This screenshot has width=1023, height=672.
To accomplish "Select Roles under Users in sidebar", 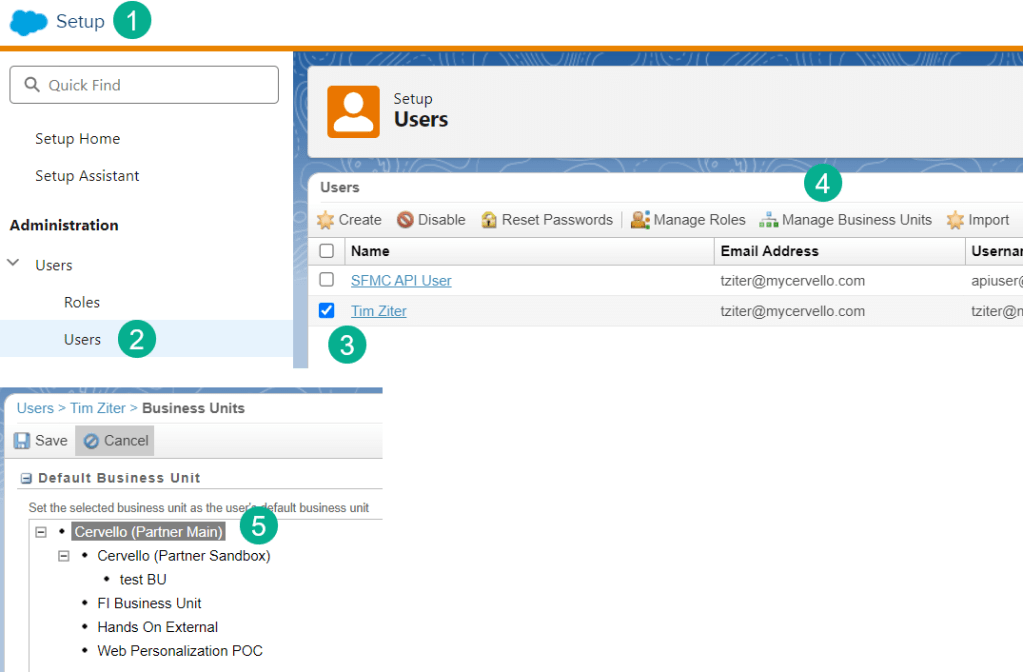I will click(x=82, y=302).
